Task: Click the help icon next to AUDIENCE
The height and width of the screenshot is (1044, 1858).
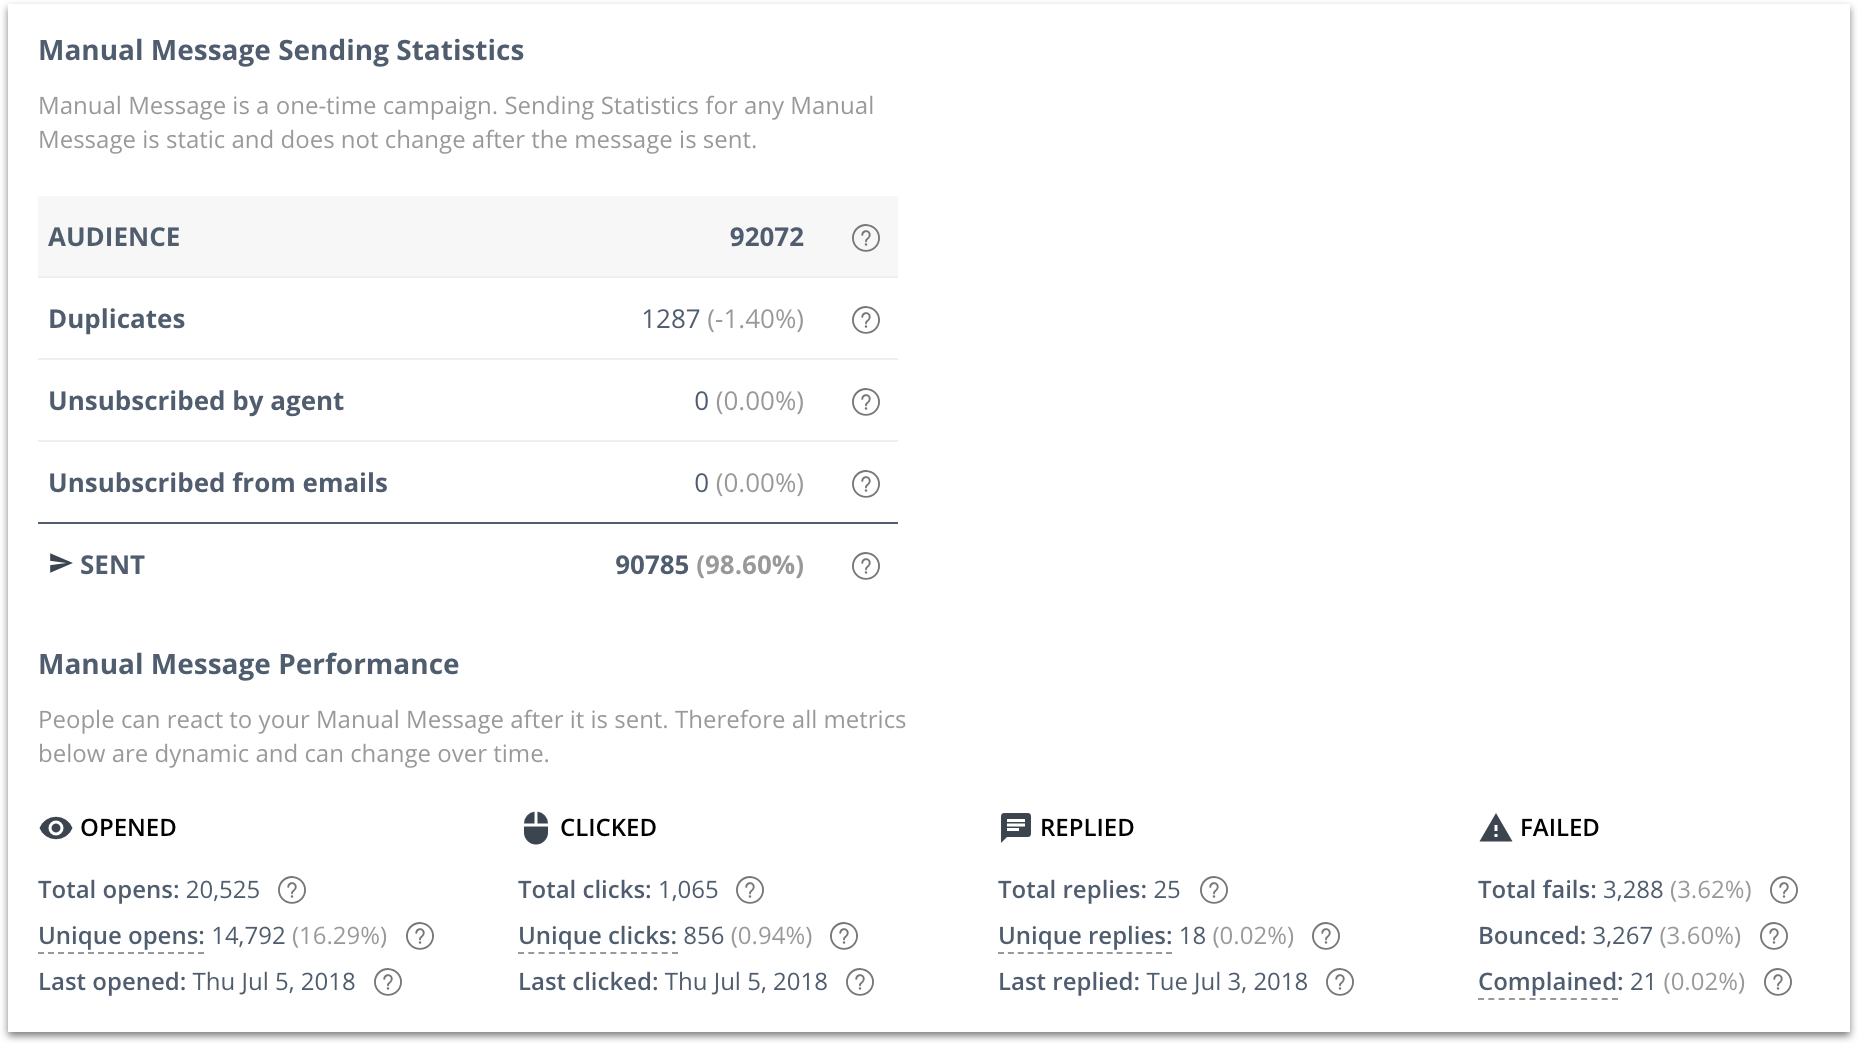Action: click(866, 237)
